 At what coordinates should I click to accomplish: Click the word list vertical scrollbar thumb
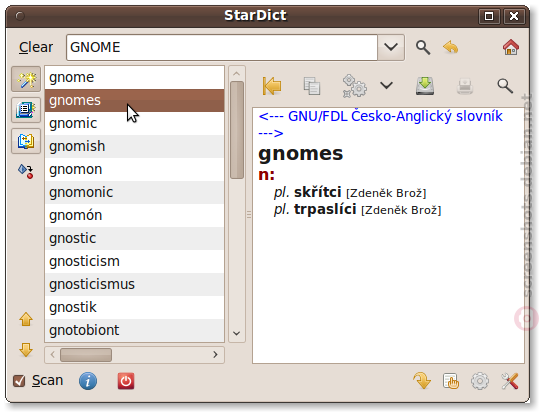(x=237, y=130)
